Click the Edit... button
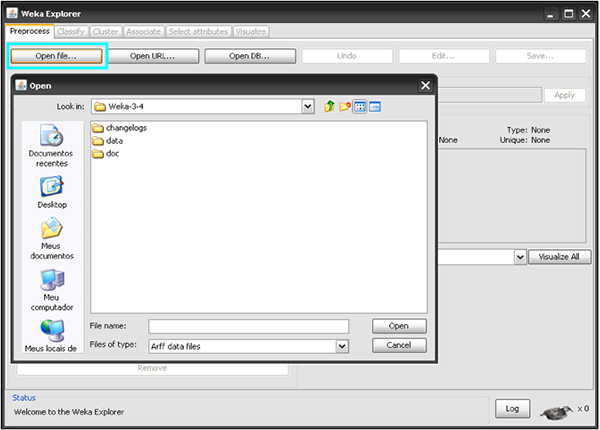Viewport: 600px width, 430px height. pyautogui.click(x=443, y=56)
